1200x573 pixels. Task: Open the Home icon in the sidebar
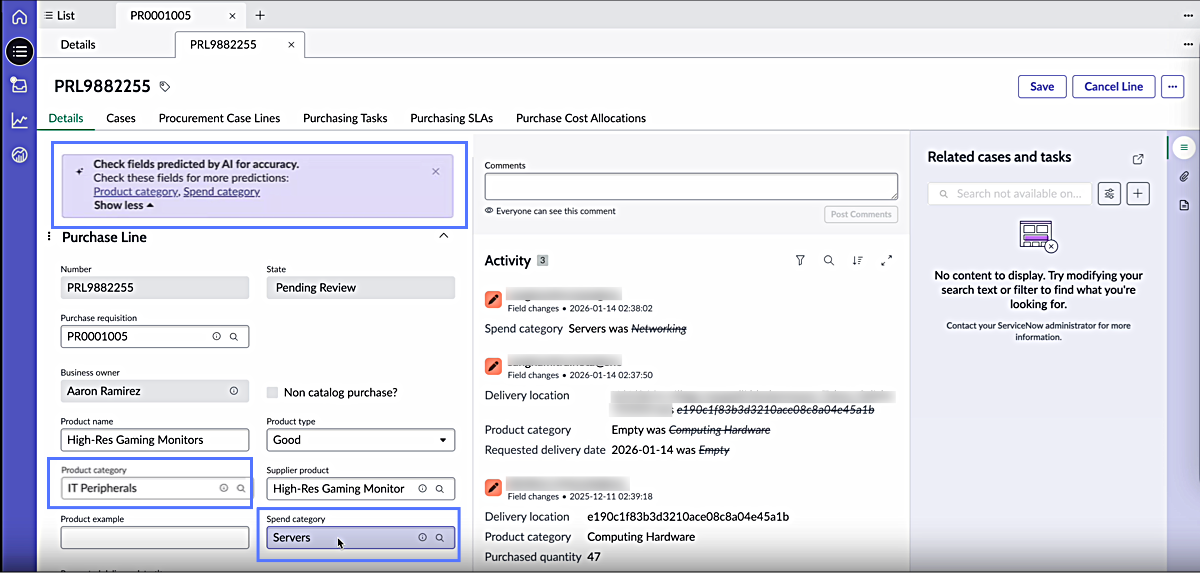19,17
